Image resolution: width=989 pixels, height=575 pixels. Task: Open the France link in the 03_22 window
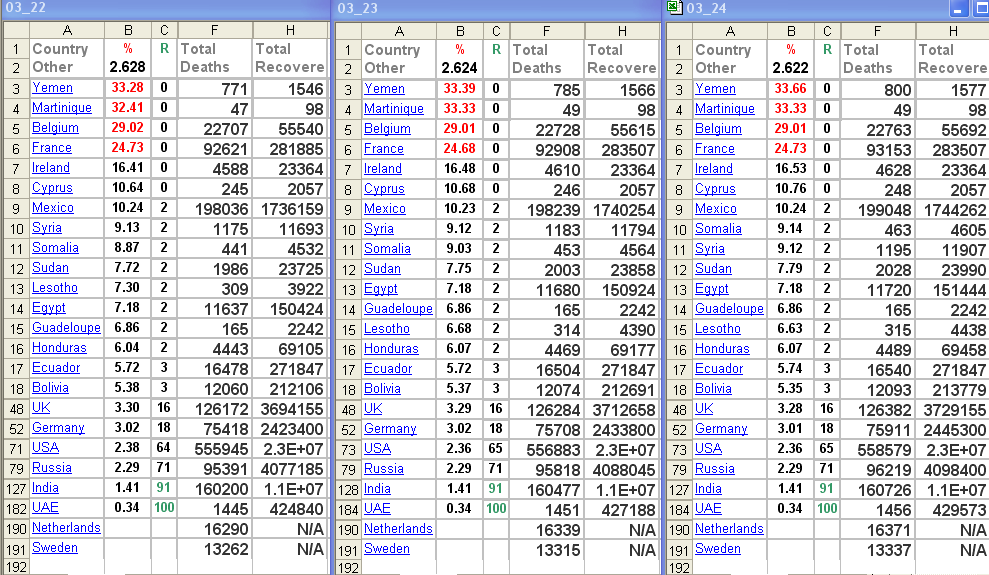coord(52,148)
